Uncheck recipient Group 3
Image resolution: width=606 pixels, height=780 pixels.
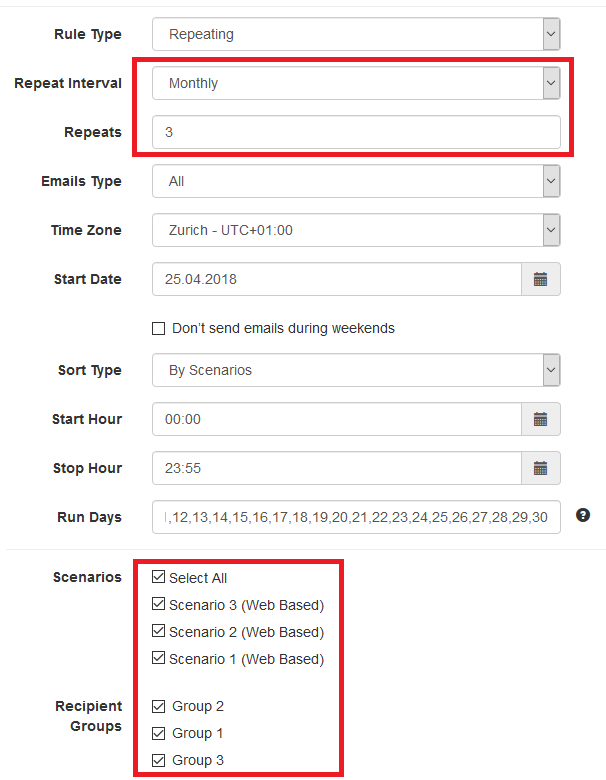158,760
